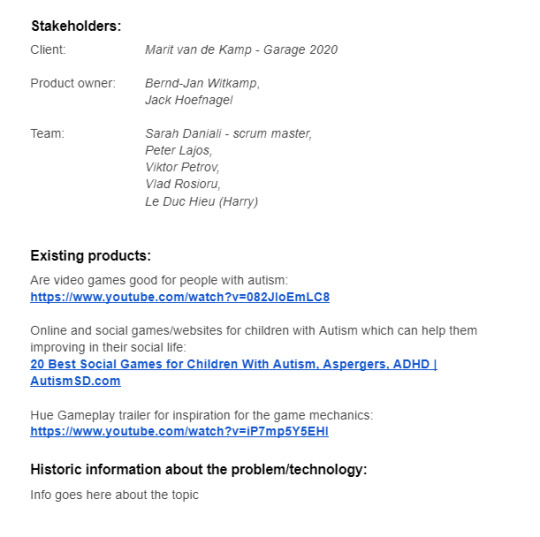
Task: Open the autism video games YouTube link
Action: click(180, 297)
